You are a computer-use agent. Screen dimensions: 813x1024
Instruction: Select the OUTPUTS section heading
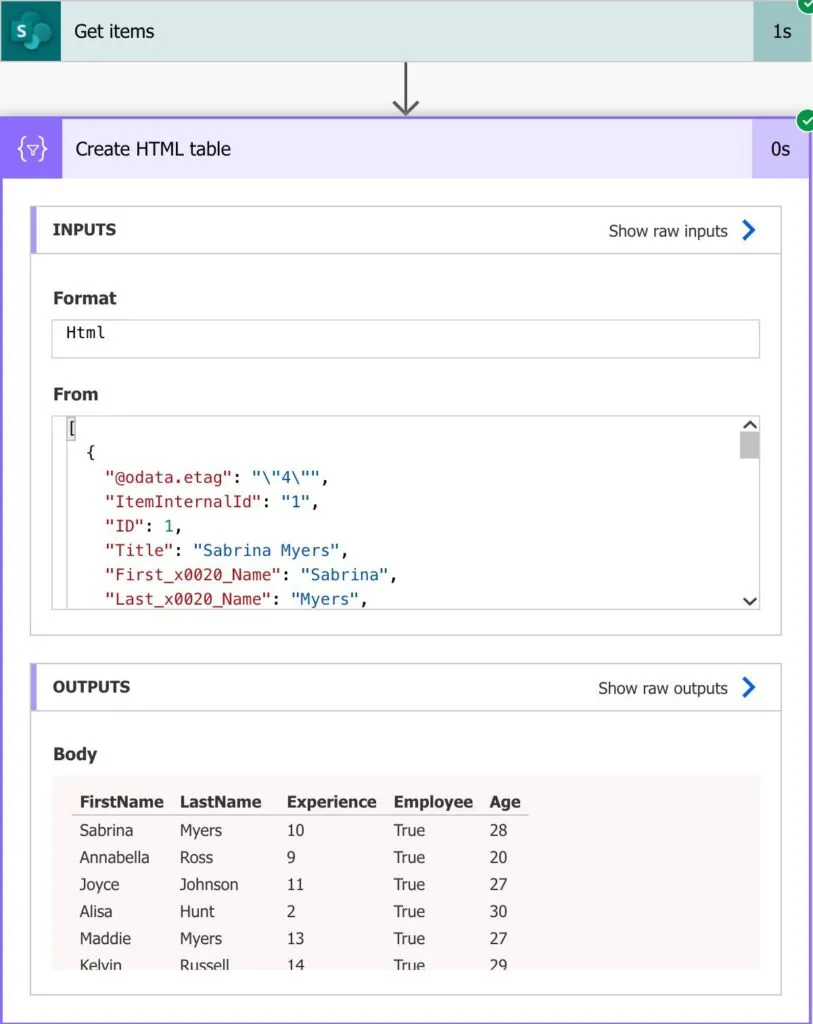[91, 687]
